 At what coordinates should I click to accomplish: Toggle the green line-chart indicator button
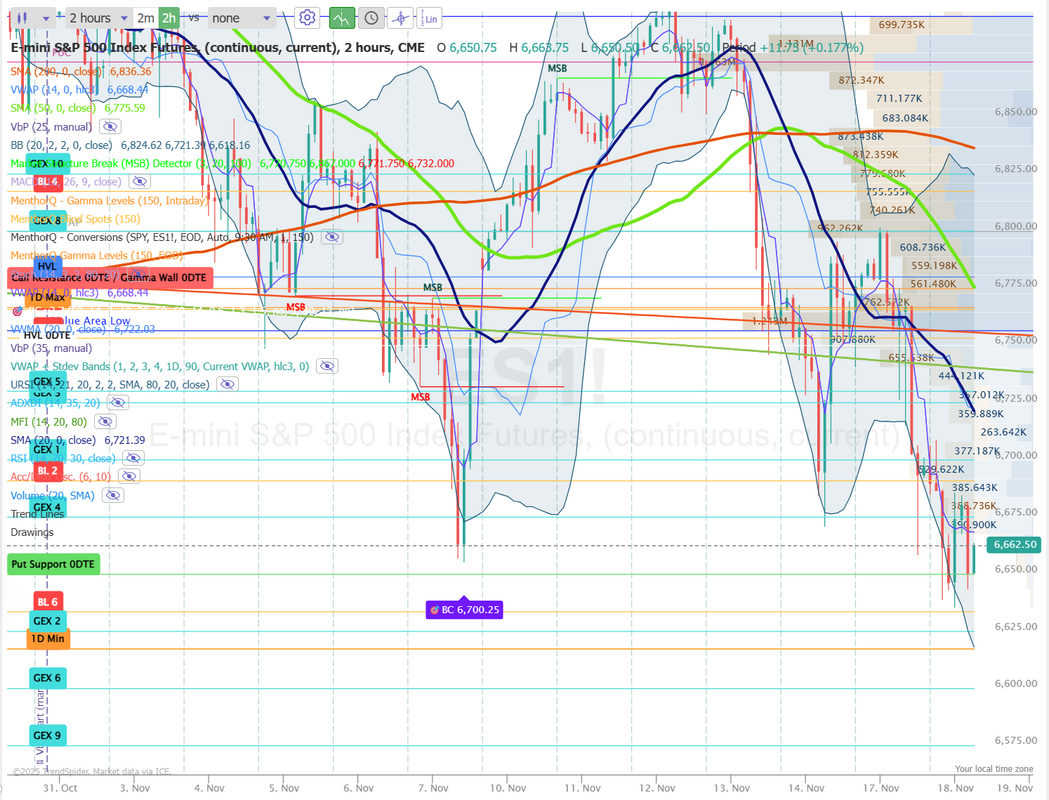(342, 18)
